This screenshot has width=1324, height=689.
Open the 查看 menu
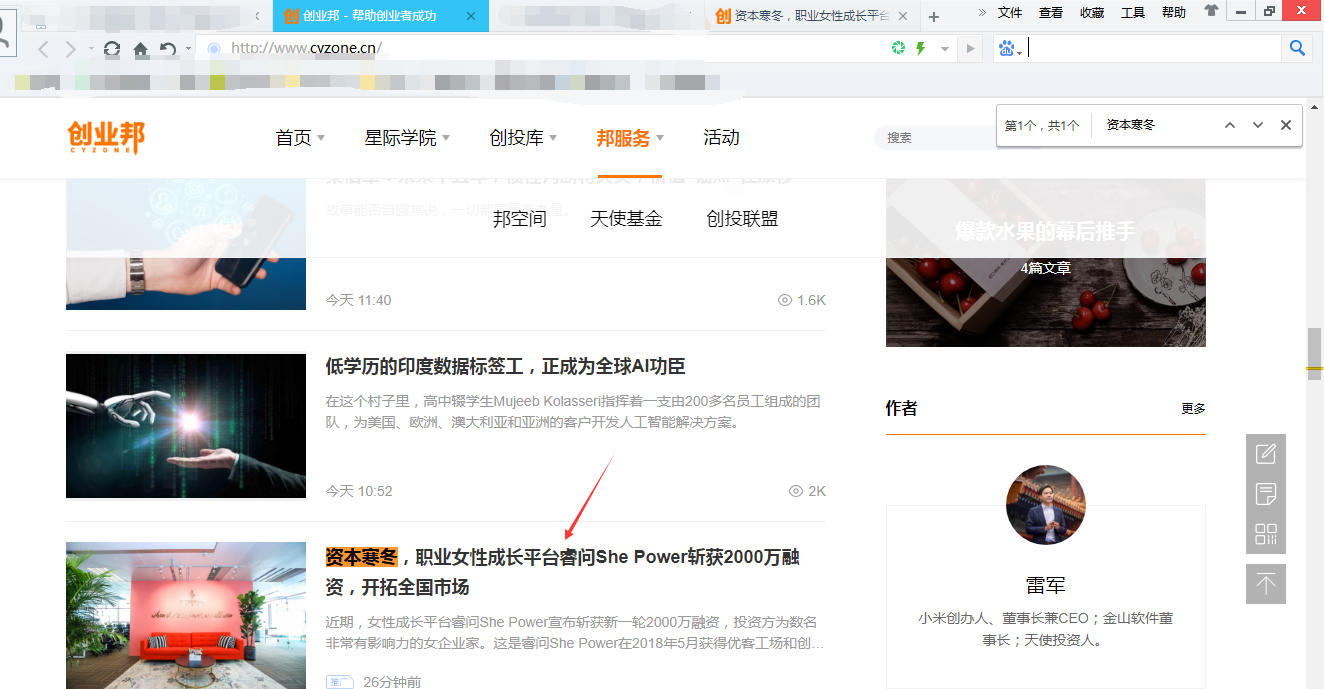pyautogui.click(x=1051, y=12)
